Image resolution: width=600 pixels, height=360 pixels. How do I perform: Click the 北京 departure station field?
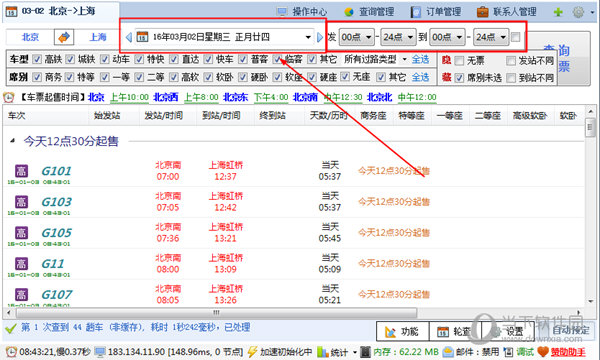[30, 37]
